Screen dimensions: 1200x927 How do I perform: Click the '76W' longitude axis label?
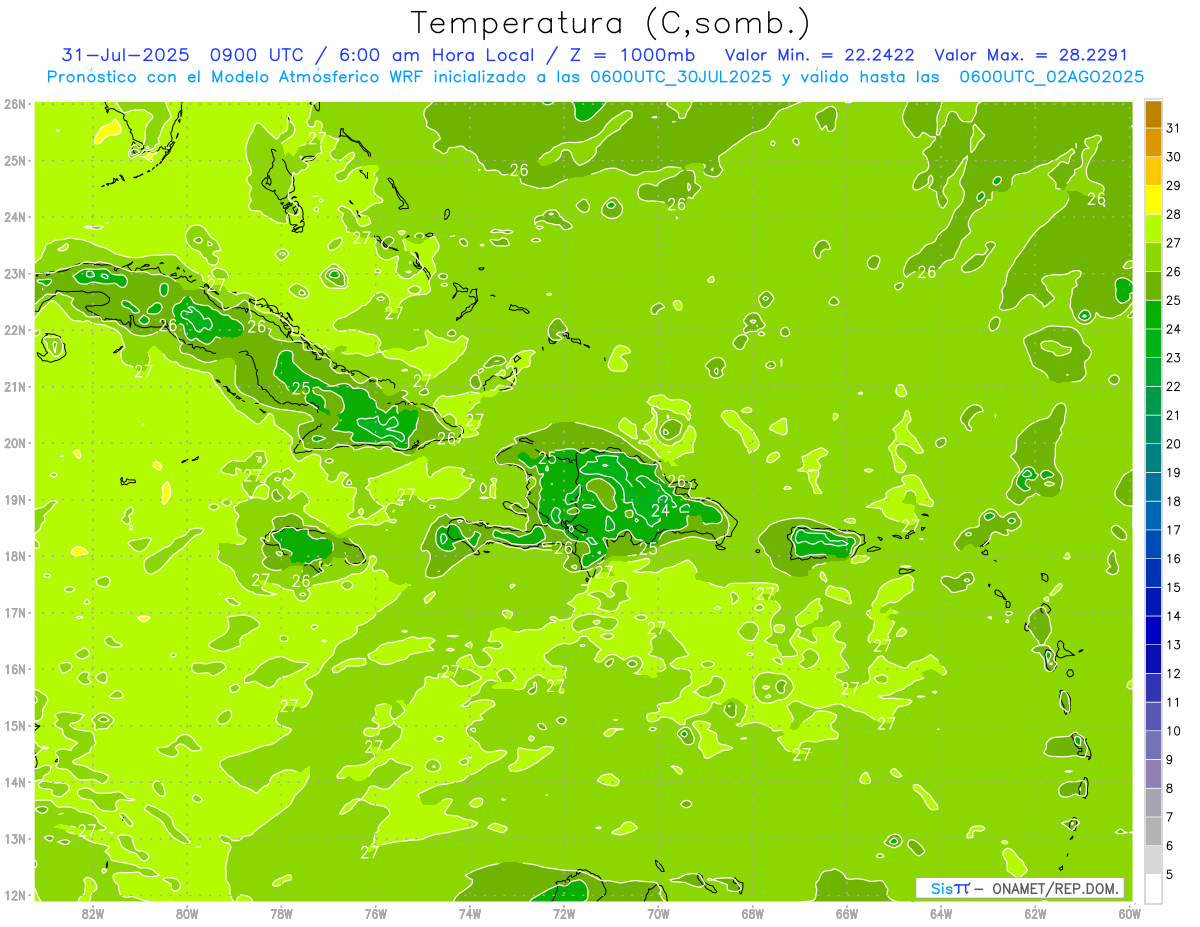376,912
